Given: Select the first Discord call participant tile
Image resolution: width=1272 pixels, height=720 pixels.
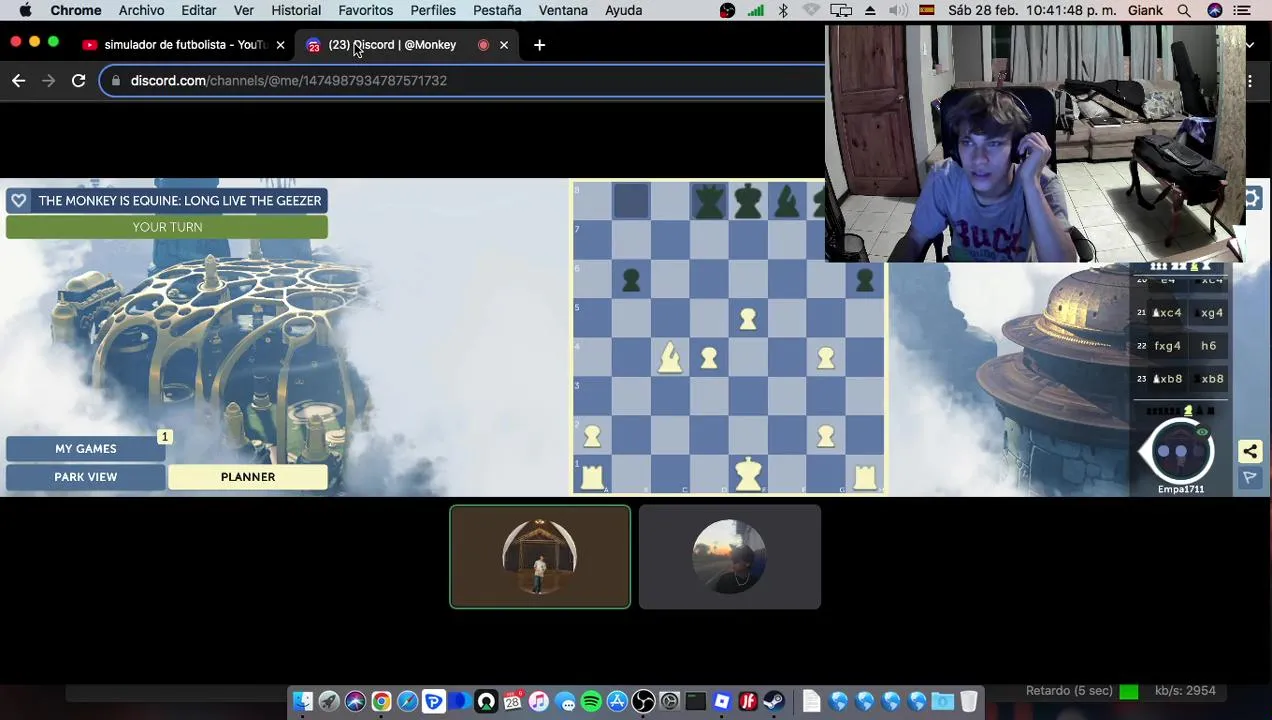Looking at the screenshot, I should point(540,558).
